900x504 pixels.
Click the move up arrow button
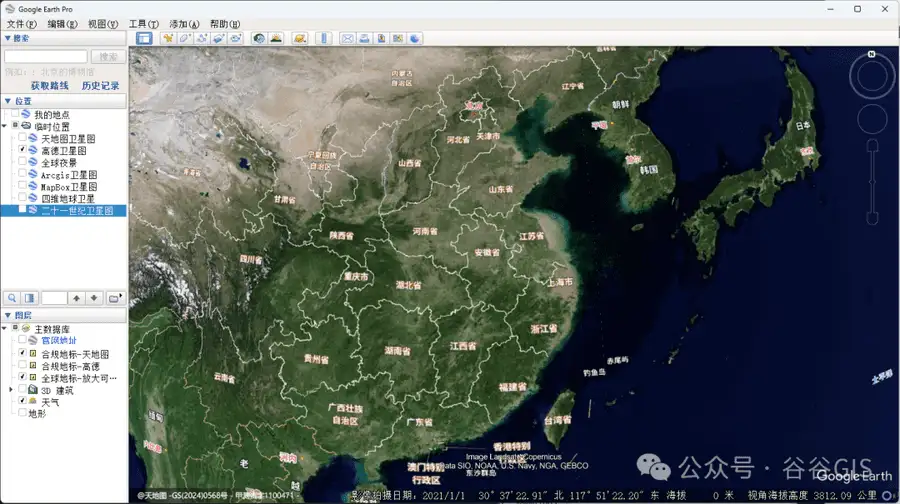pyautogui.click(x=76, y=298)
